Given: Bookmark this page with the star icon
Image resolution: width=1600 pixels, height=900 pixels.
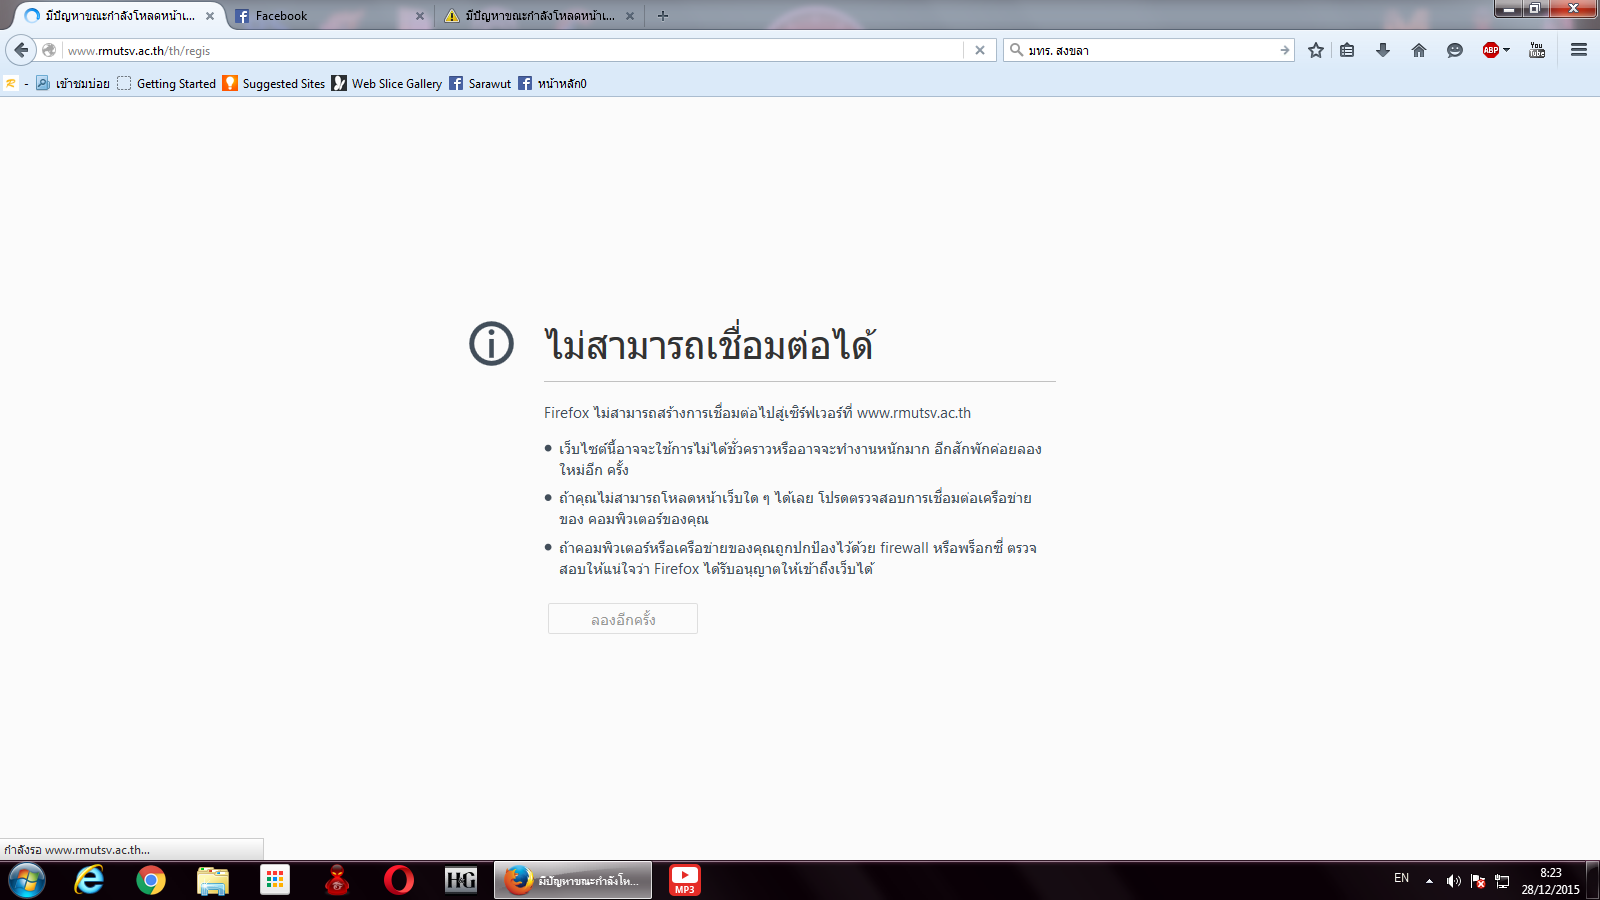Looking at the screenshot, I should 1316,50.
